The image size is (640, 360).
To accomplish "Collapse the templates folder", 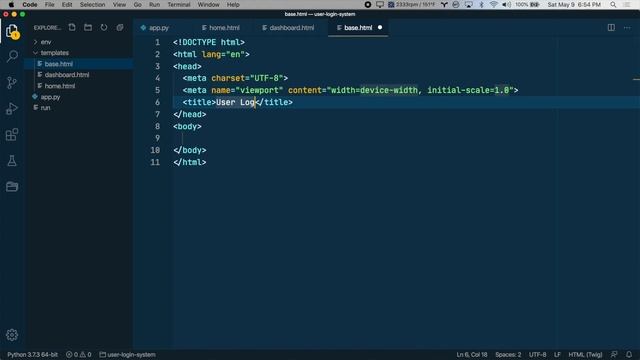I will click(54, 53).
